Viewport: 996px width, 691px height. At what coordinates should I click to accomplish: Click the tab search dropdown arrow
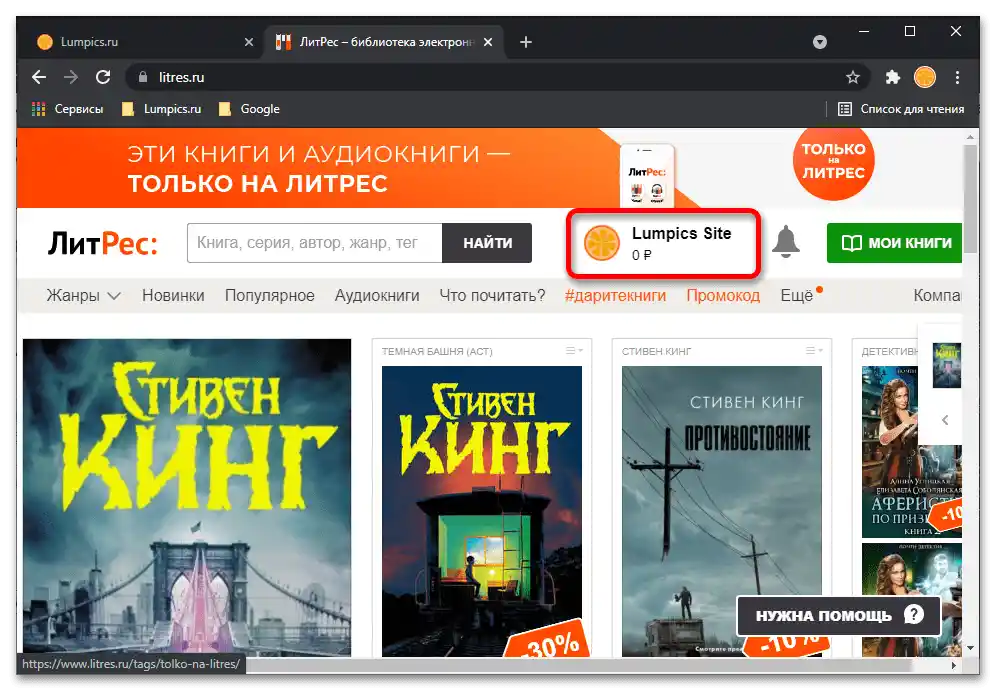coord(819,42)
